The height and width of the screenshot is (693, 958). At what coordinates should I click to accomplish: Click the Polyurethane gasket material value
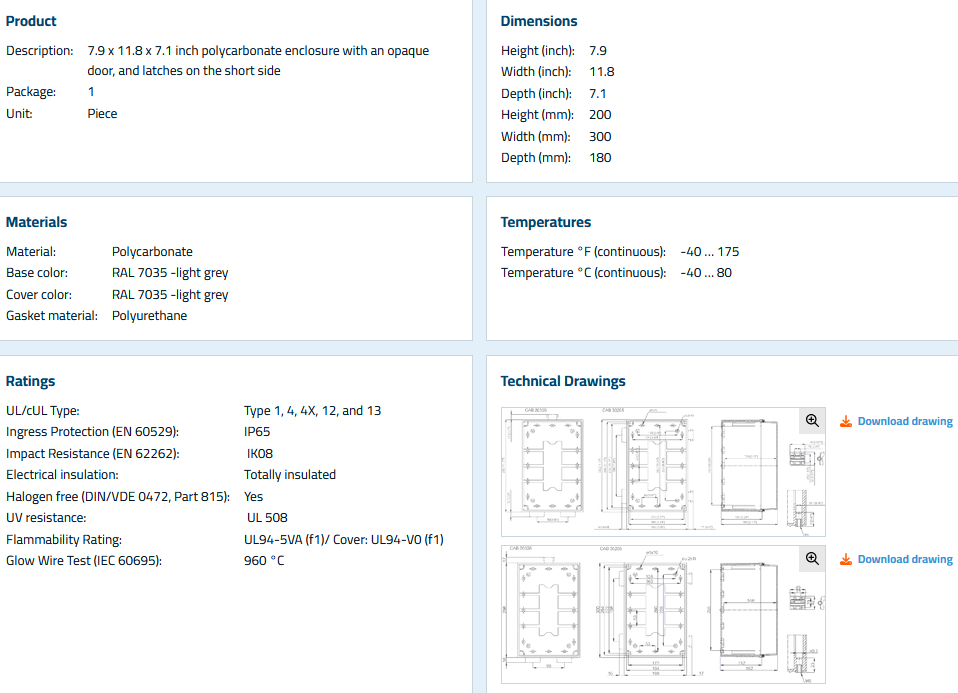[x=149, y=316]
